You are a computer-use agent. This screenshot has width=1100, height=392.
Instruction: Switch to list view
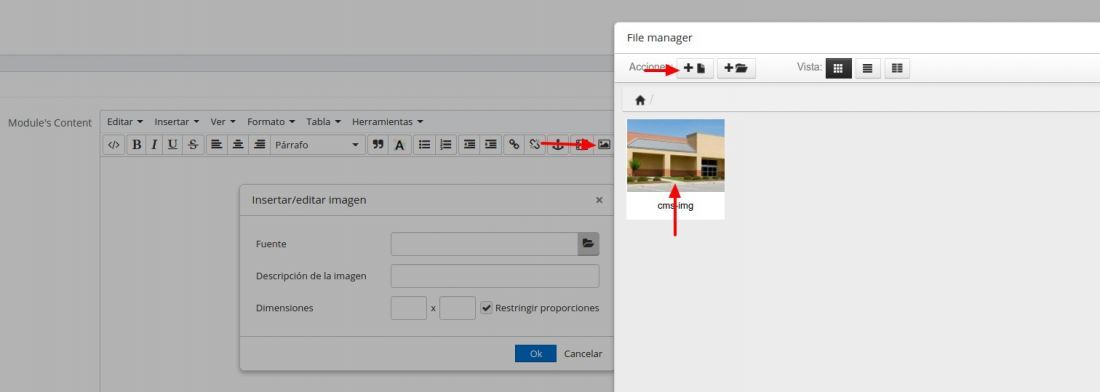[x=867, y=68]
